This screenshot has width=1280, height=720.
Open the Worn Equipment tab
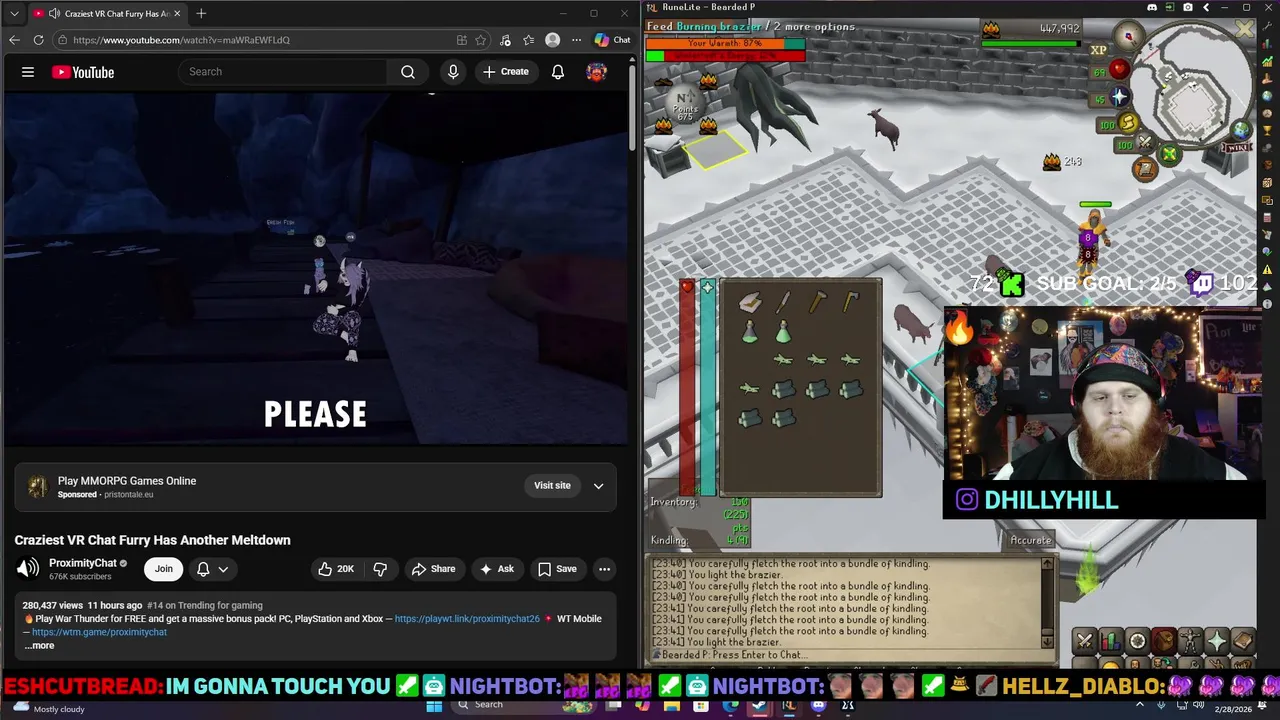pos(1190,641)
